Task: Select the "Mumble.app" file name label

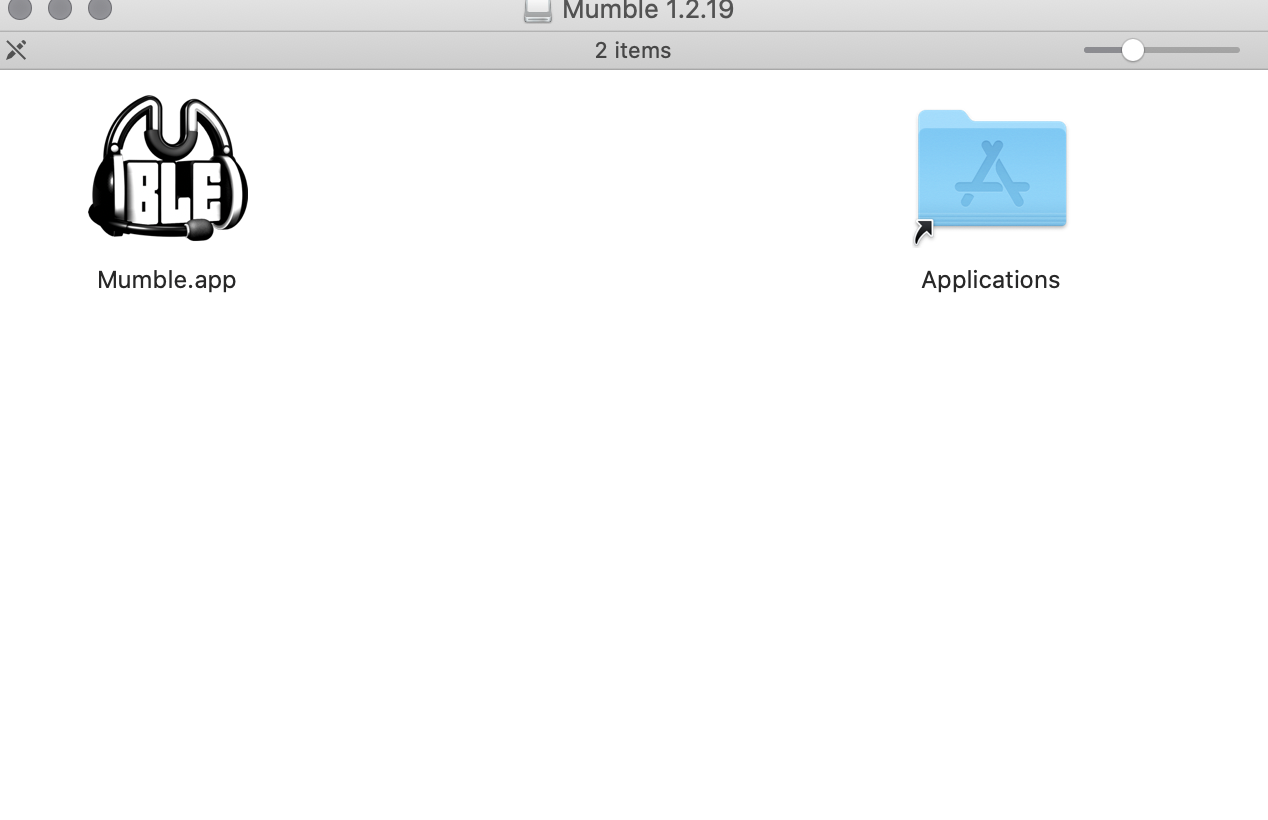Action: 167,280
